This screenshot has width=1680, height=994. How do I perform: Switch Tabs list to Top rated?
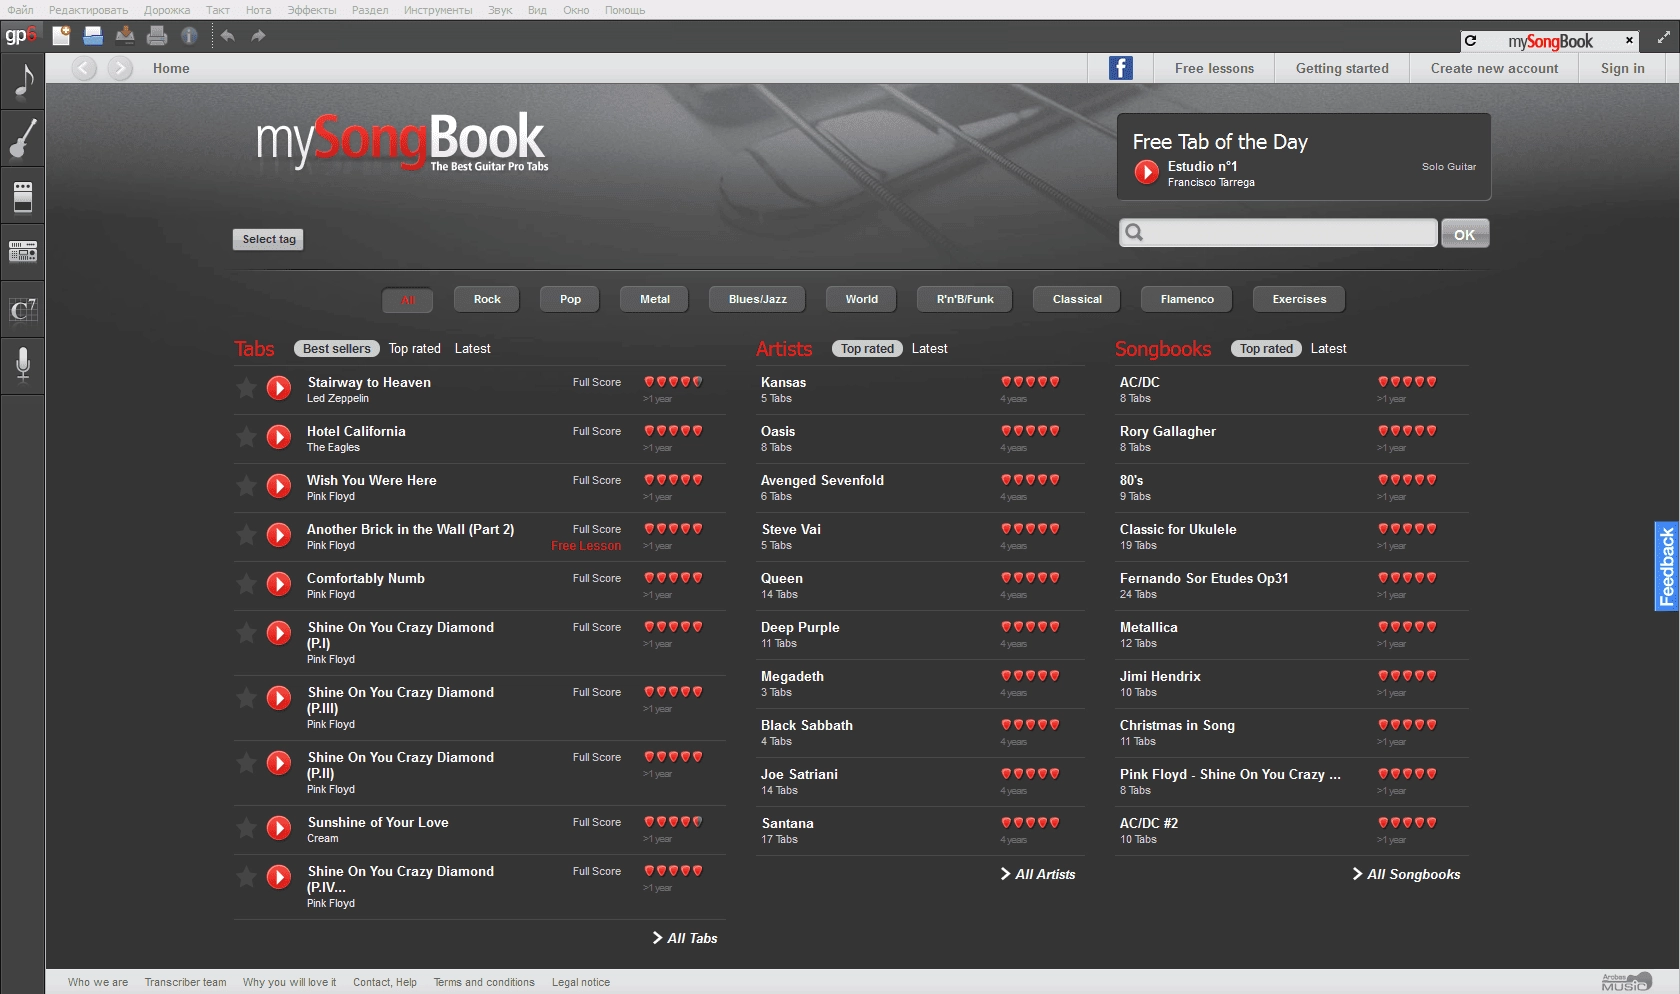point(415,349)
